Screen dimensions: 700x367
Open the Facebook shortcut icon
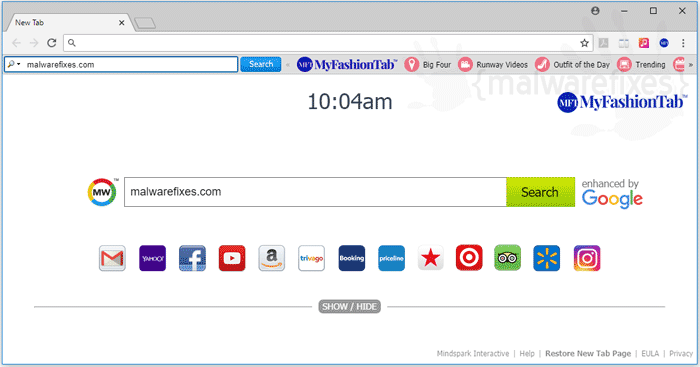[192, 258]
